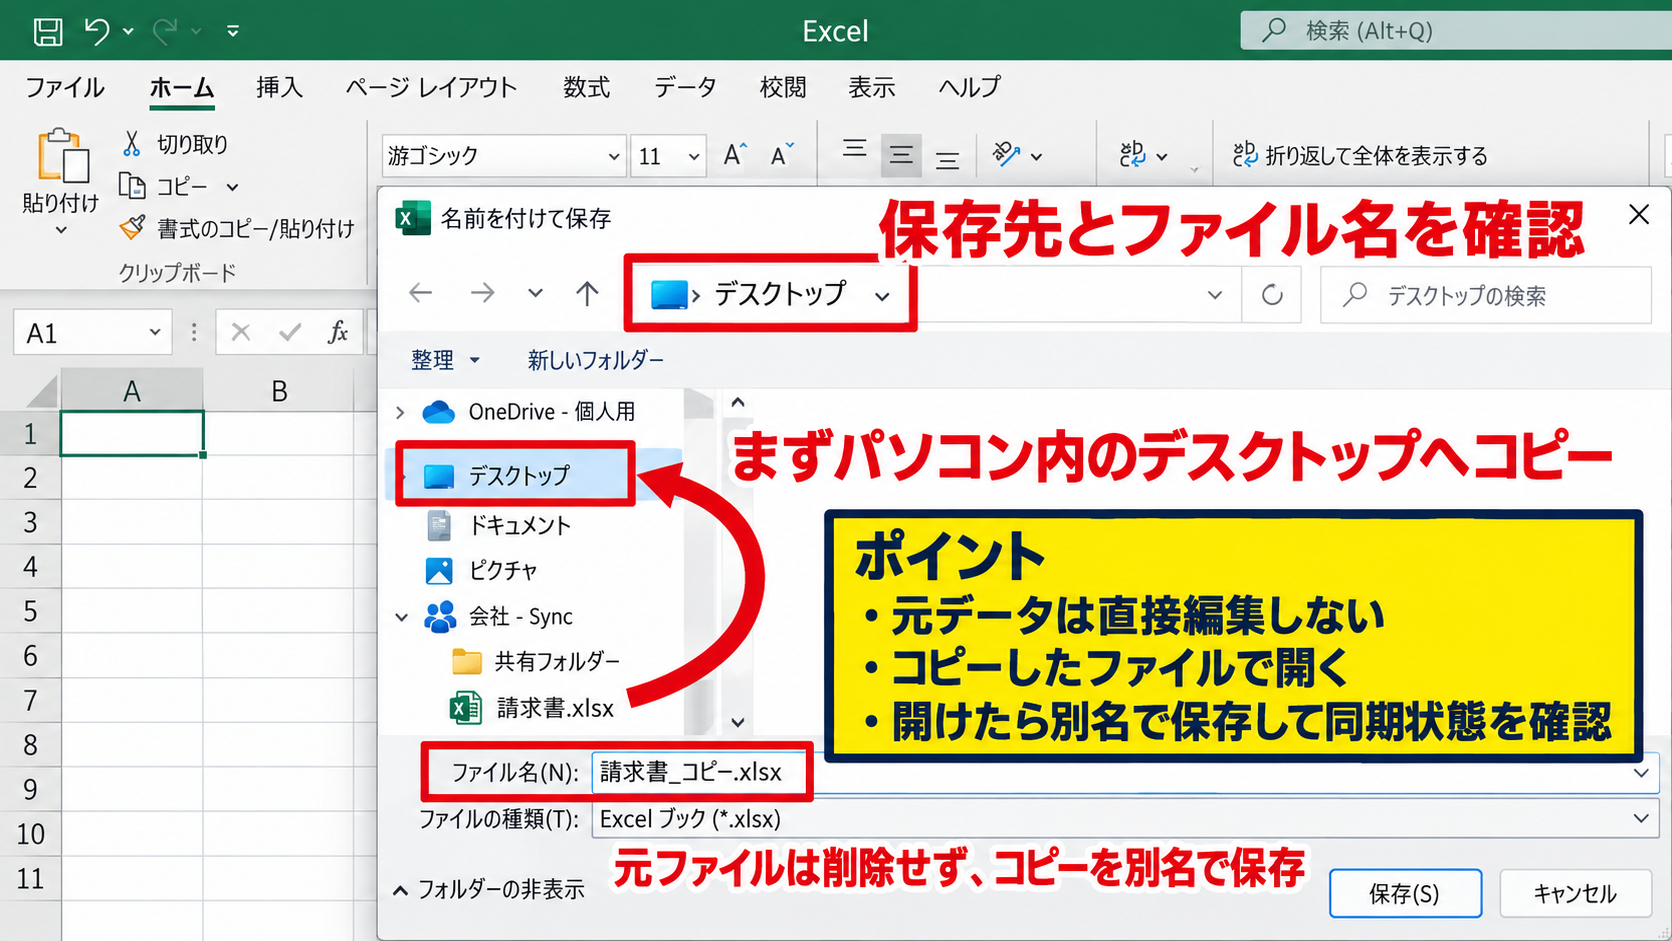This screenshot has width=1672, height=941.
Task: Open the 整理 menu
Action: 445,360
